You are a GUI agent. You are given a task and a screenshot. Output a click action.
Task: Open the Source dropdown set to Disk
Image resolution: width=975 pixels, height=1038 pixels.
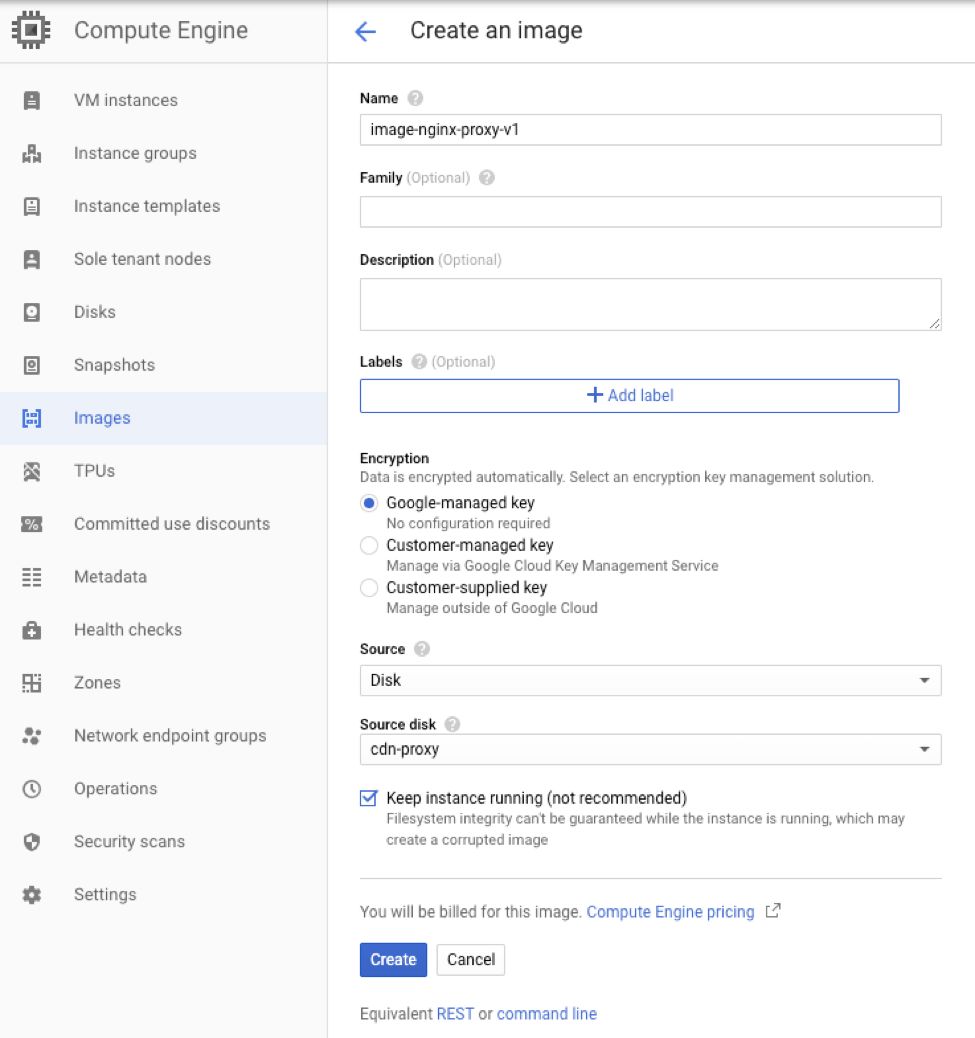click(x=650, y=680)
